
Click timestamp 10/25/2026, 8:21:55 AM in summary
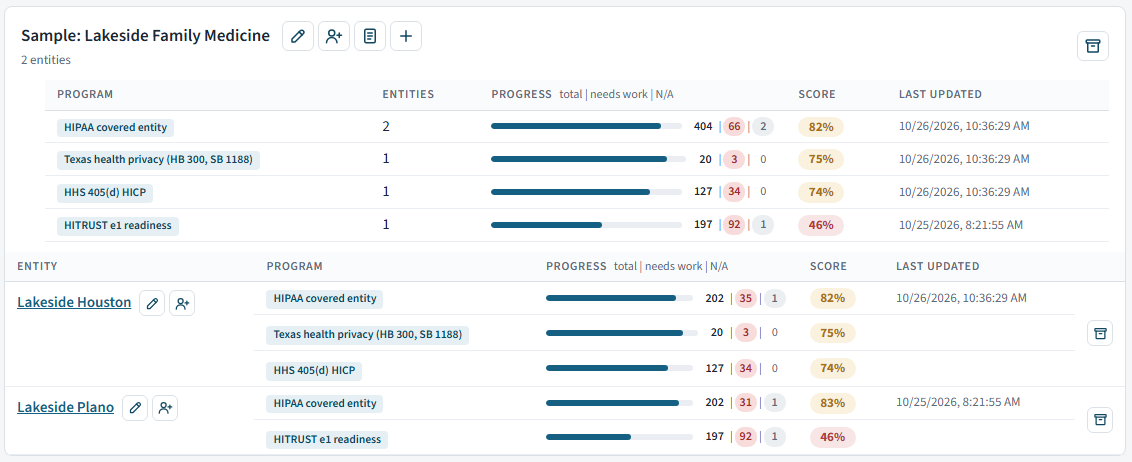point(961,225)
